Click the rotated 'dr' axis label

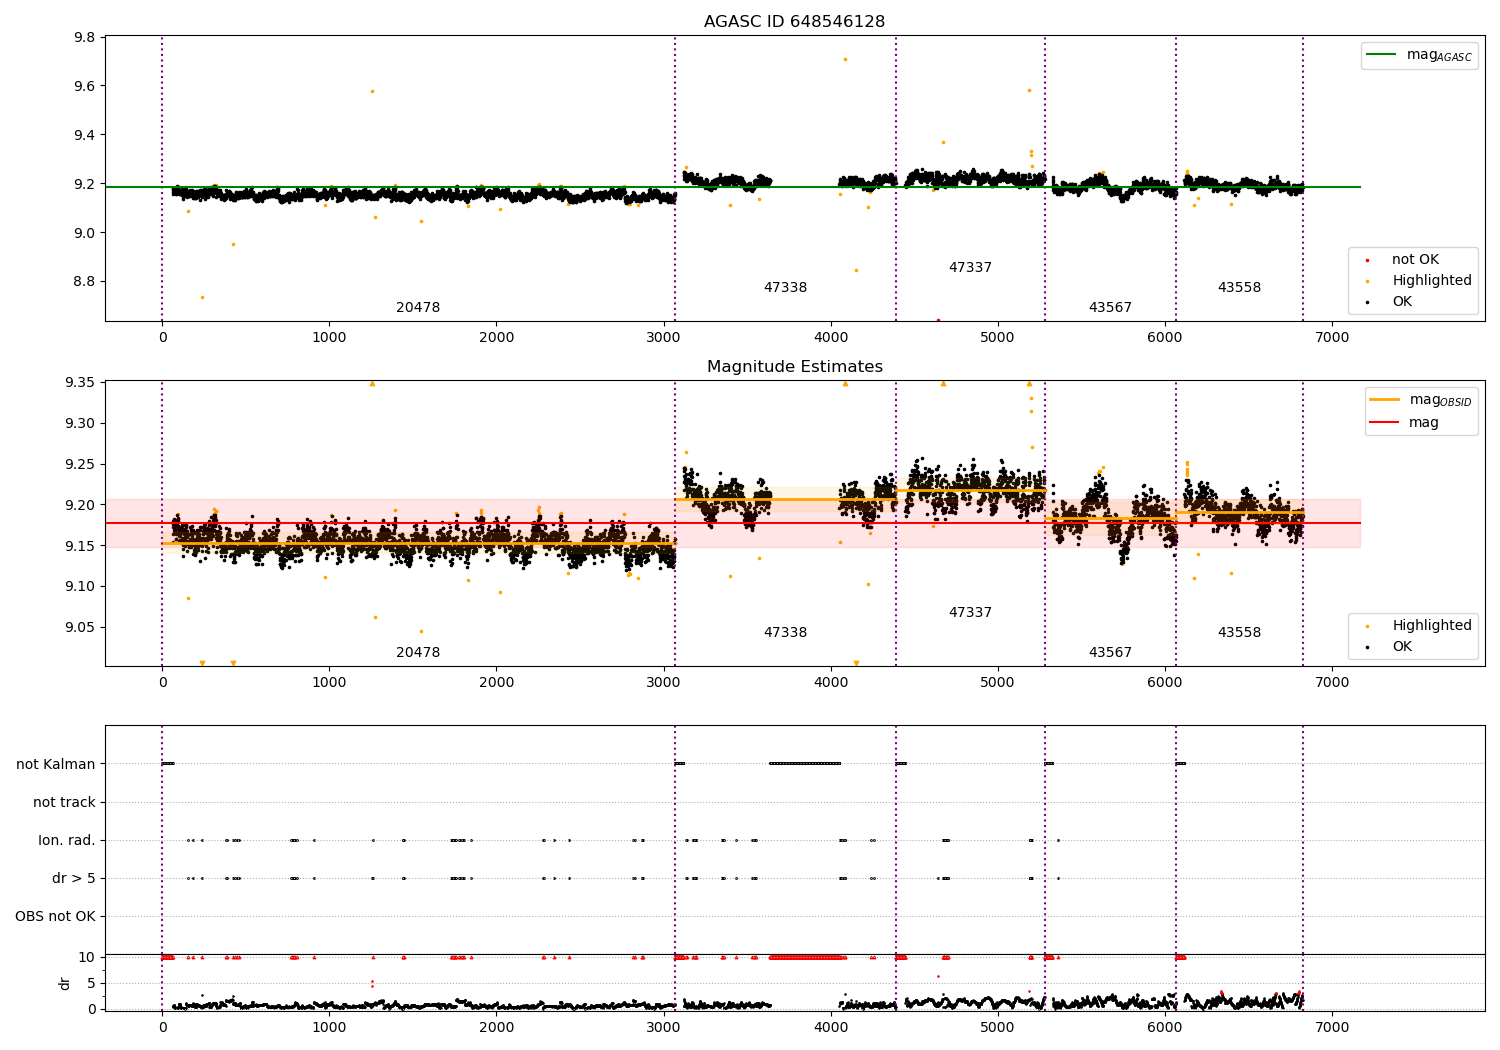65,983
